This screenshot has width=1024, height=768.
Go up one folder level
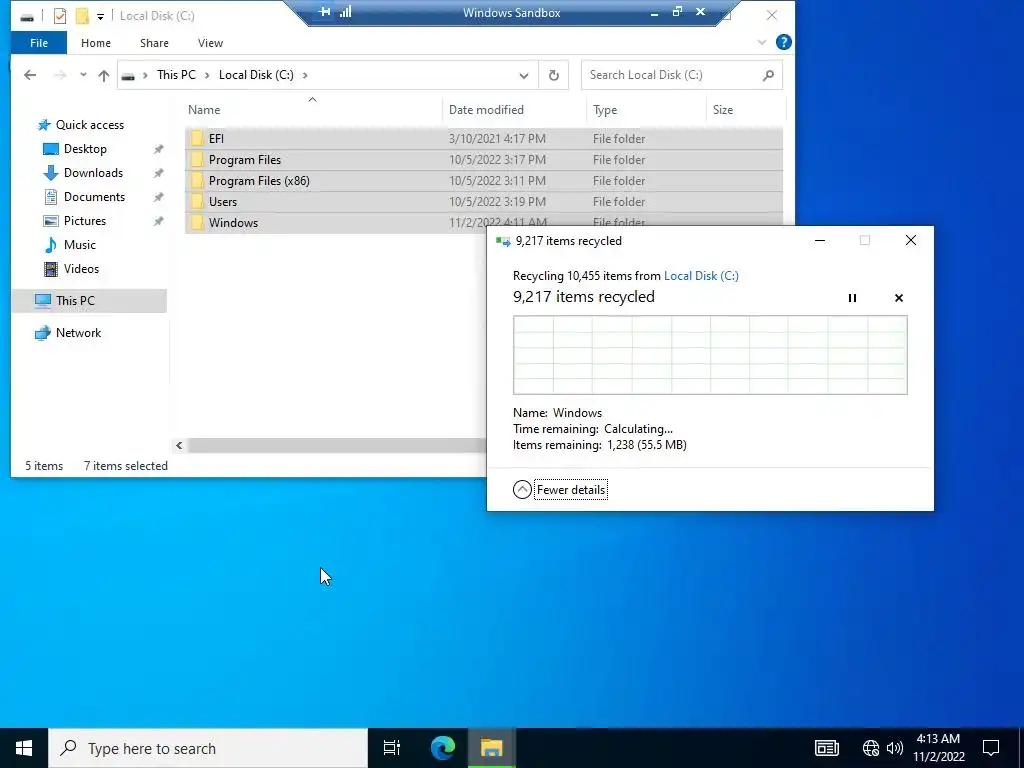(103, 75)
